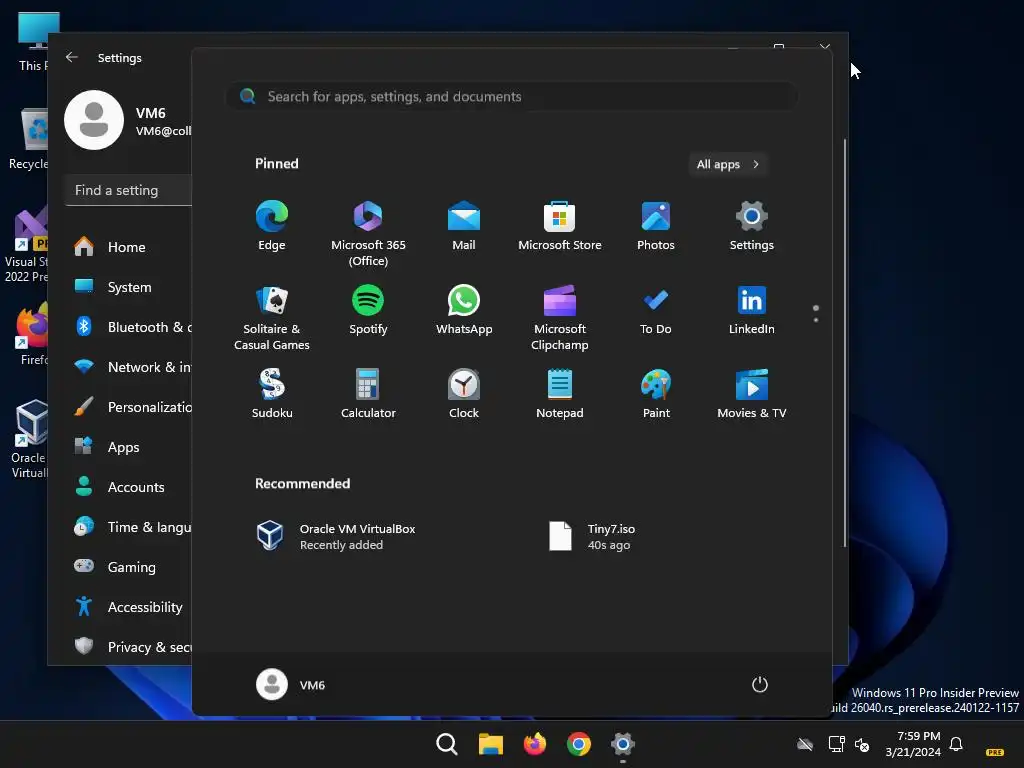Image resolution: width=1024 pixels, height=768 pixels.
Task: Open the Calculator app
Action: click(368, 393)
